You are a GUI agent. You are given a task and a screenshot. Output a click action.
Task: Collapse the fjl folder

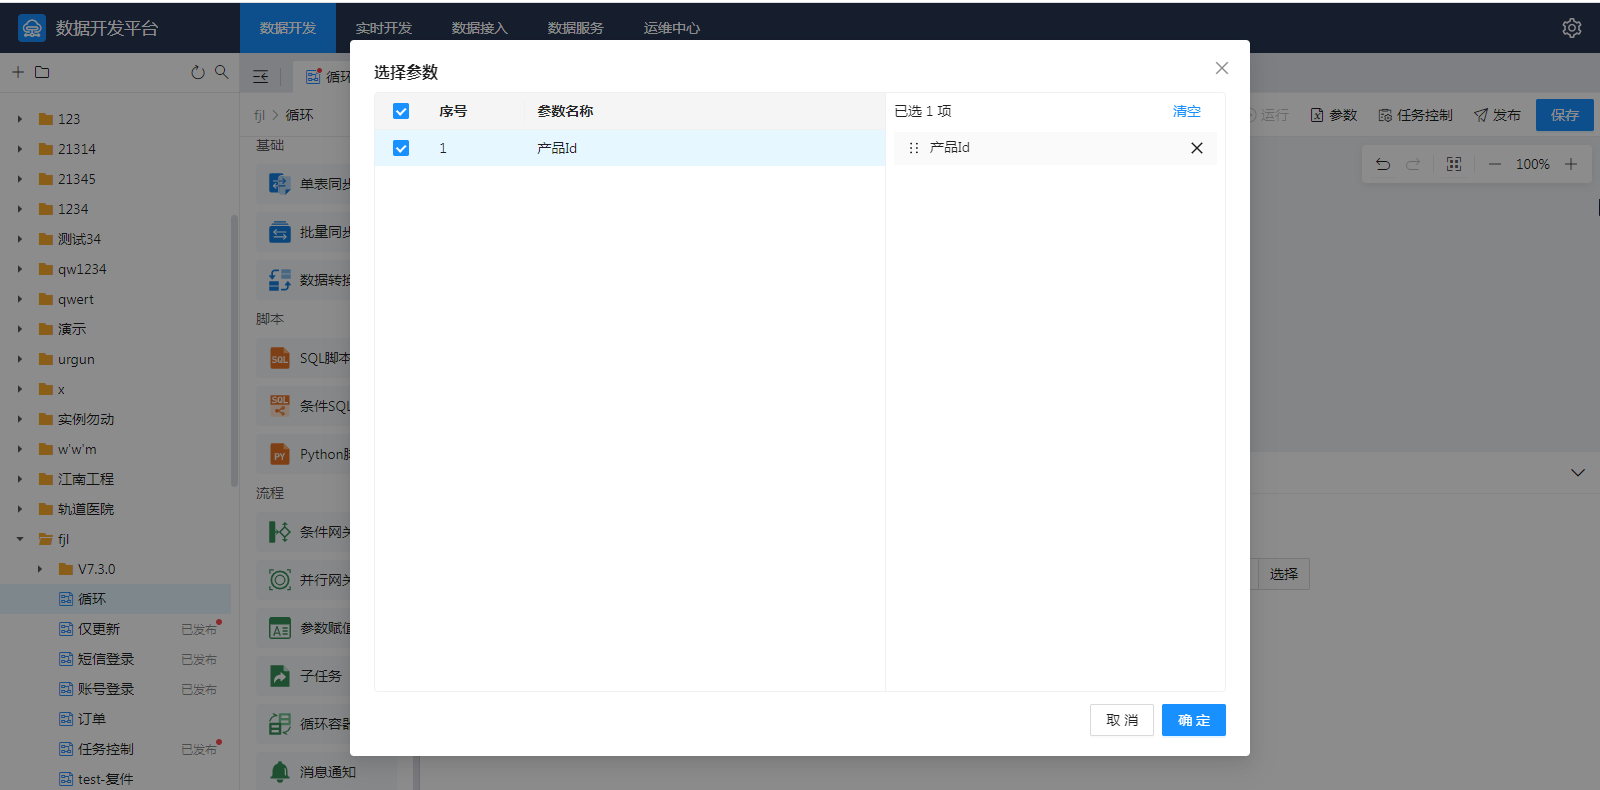pos(20,539)
